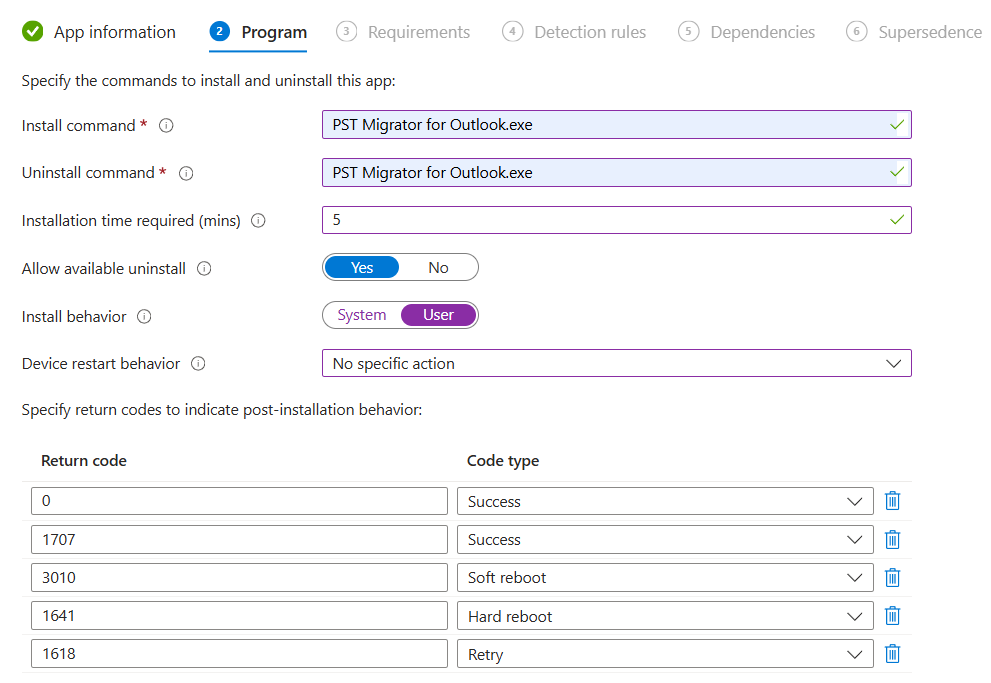Open Hard reboot code type dropdown

[665, 615]
